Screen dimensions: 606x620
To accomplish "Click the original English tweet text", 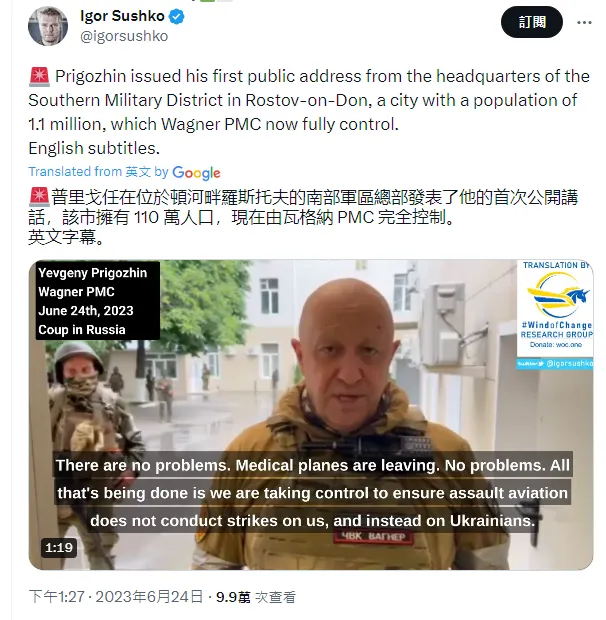I will tap(309, 112).
